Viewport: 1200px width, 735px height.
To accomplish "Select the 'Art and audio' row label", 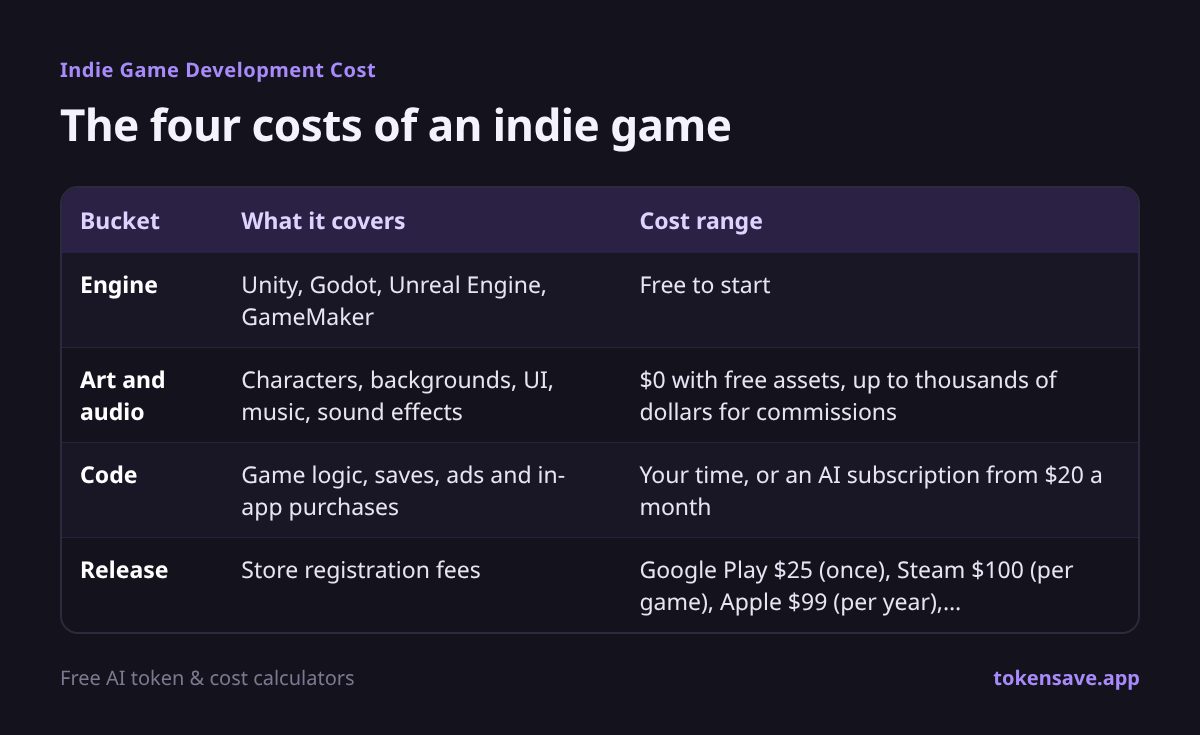I will click(123, 396).
